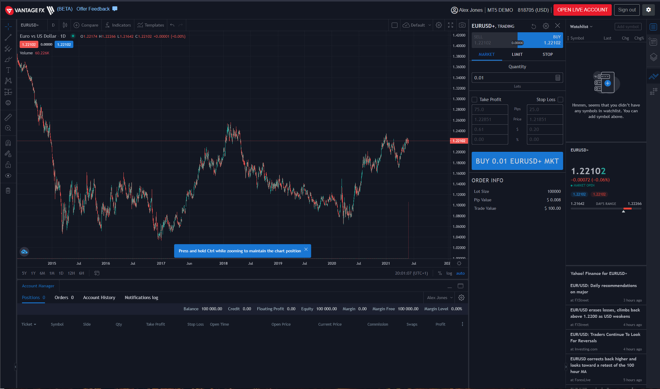
Task: Select the brush drawing tool
Action: point(8,59)
